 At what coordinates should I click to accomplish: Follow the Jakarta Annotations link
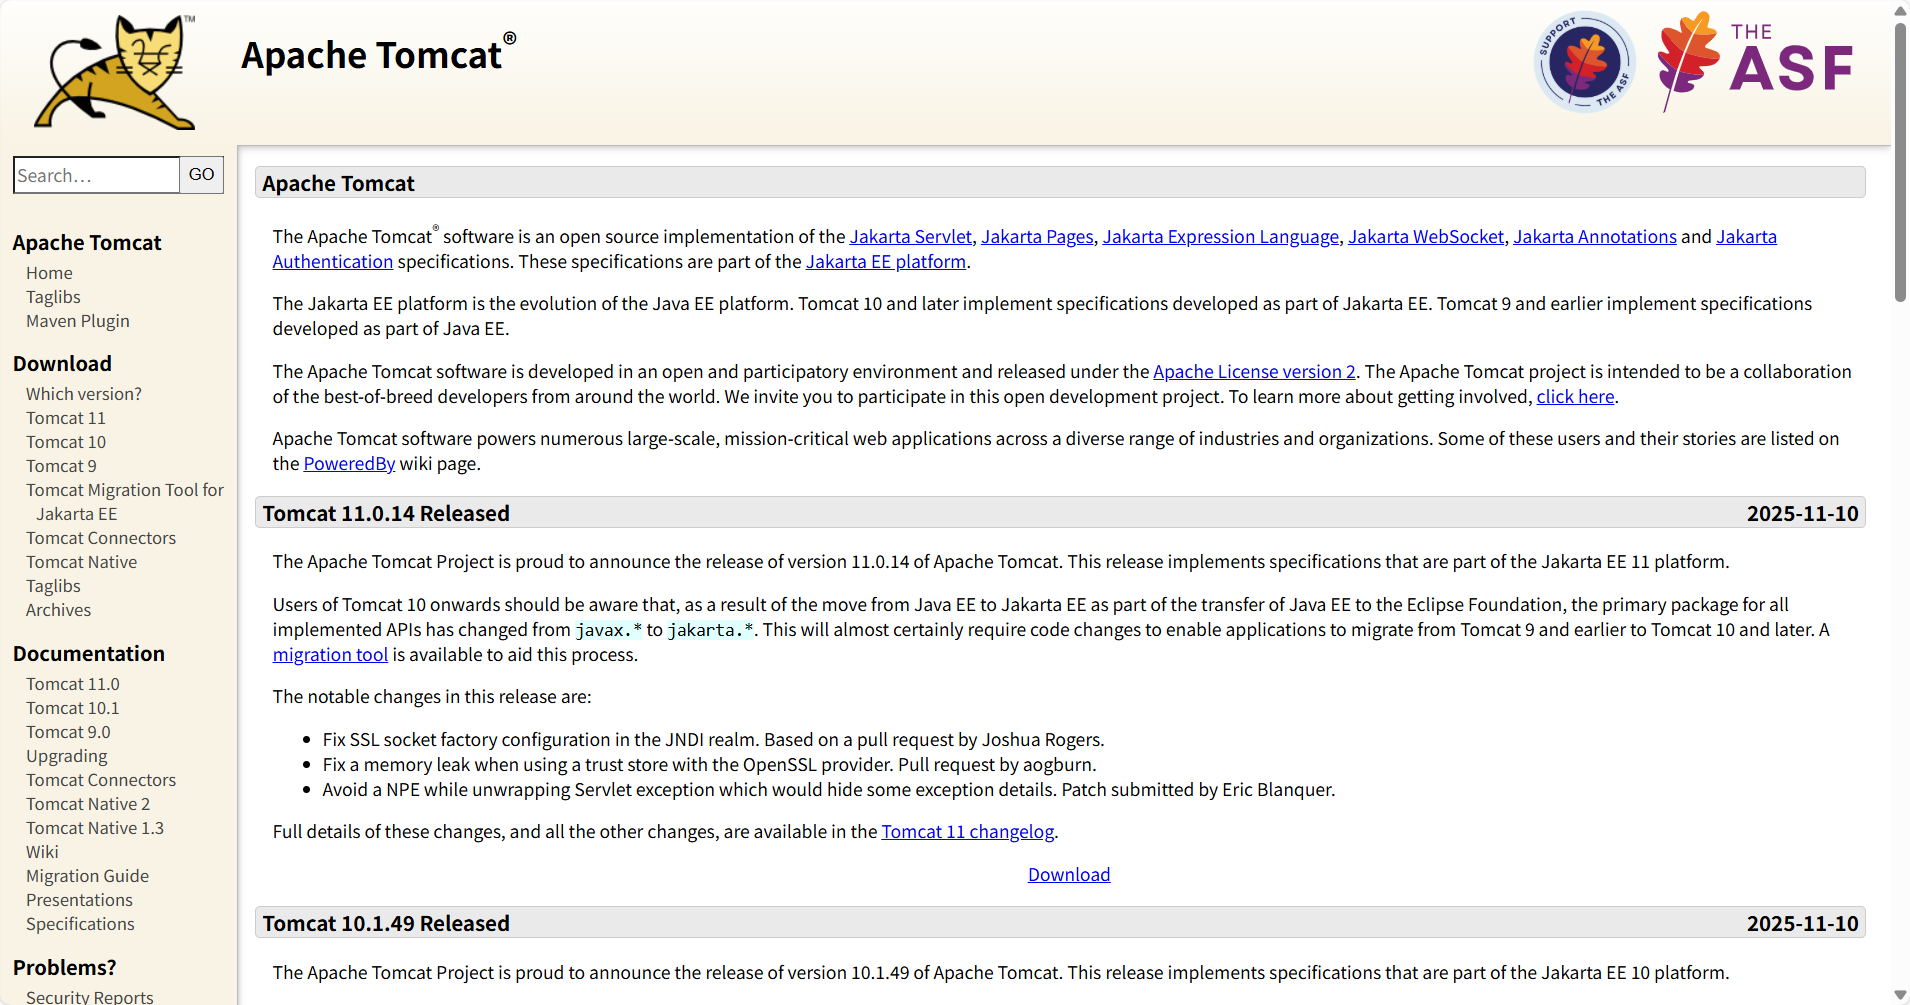(1595, 237)
